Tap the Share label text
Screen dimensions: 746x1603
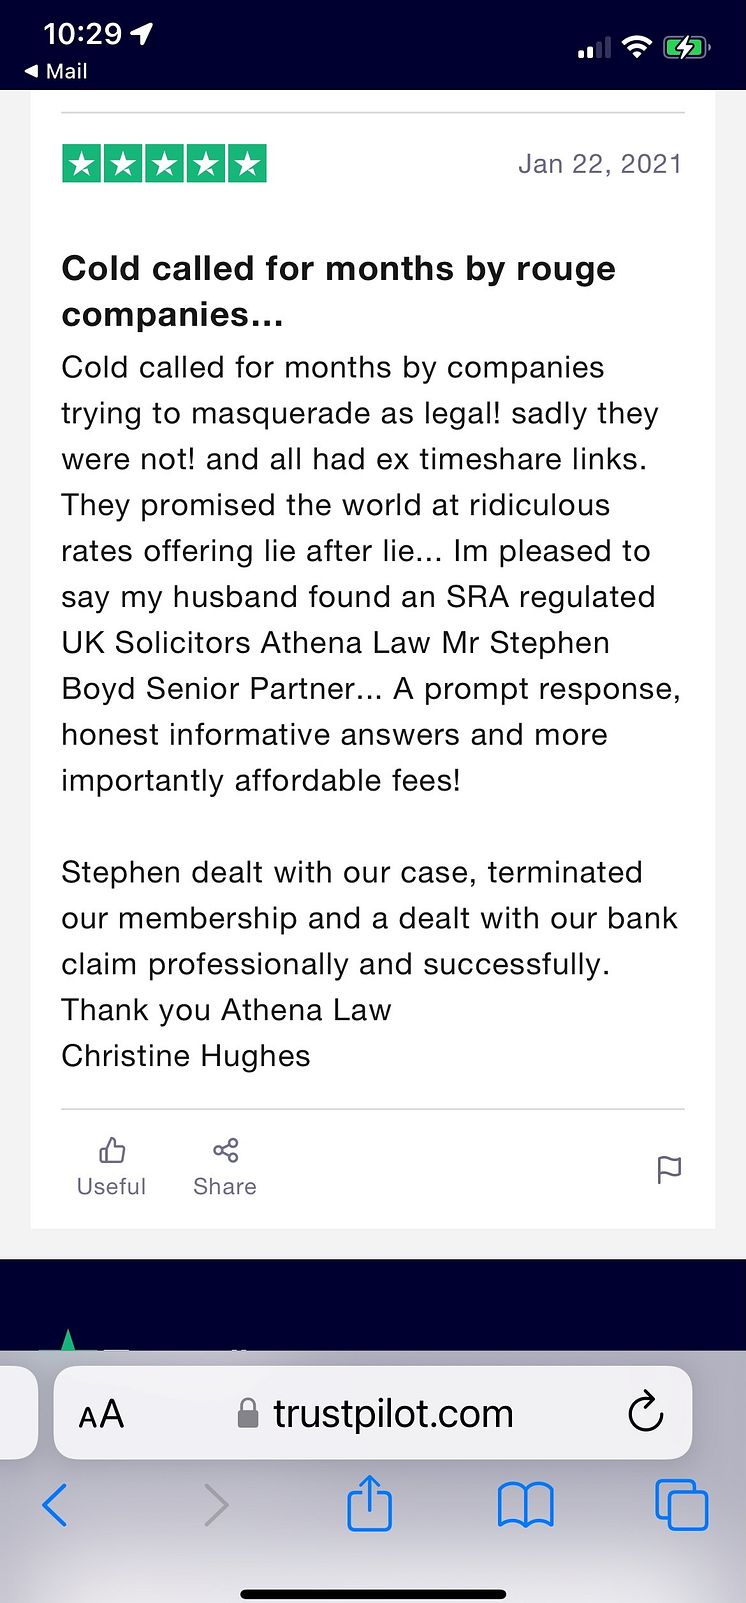coord(225,1187)
